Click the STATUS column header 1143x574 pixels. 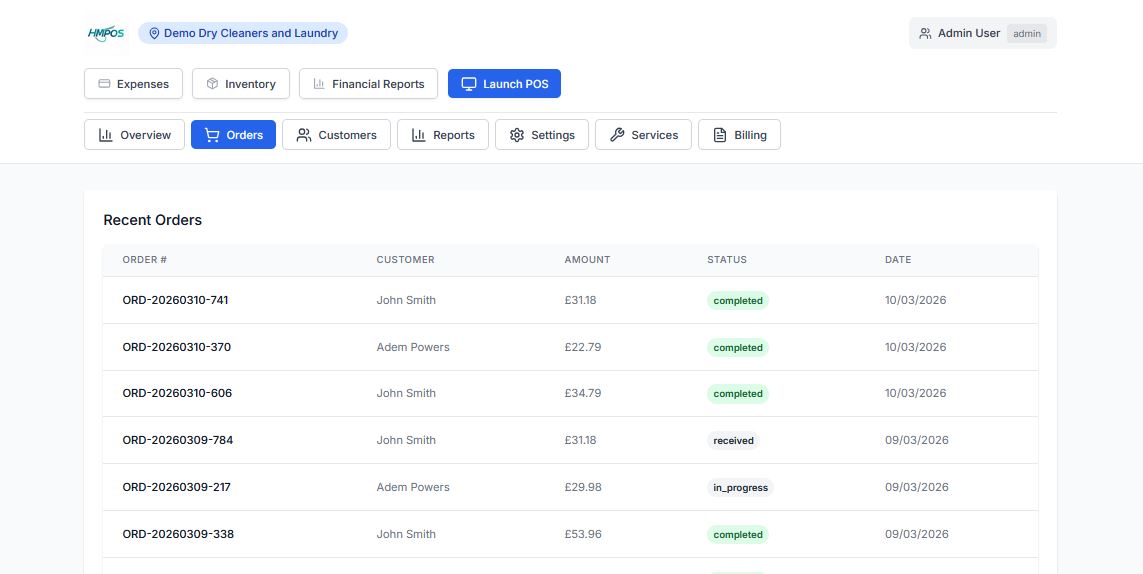tap(727, 260)
